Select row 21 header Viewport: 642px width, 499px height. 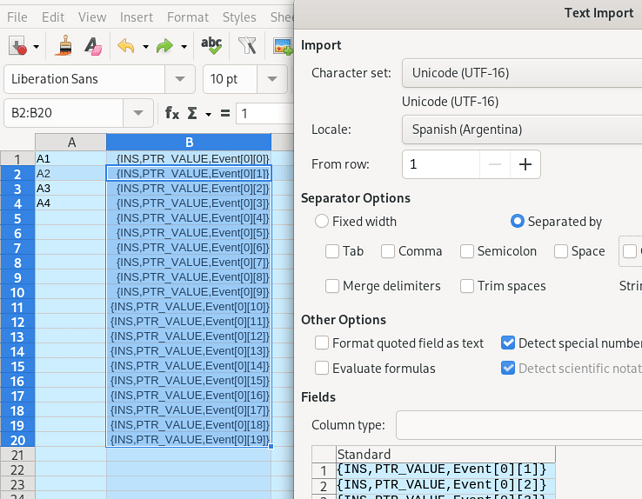point(17,455)
